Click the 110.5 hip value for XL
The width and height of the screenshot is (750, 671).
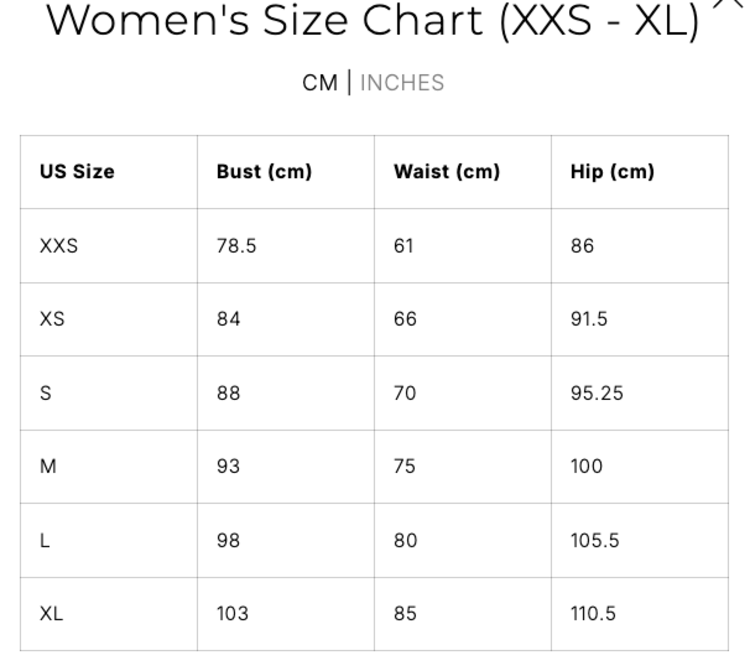click(593, 613)
